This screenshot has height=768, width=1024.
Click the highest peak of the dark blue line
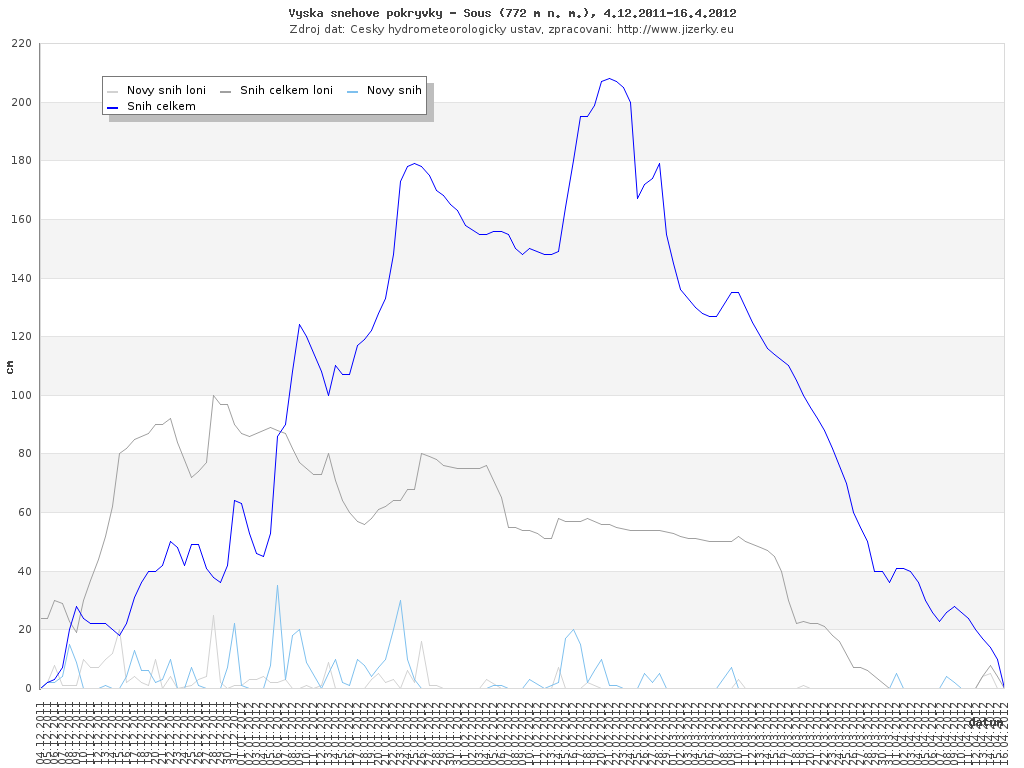tap(609, 78)
